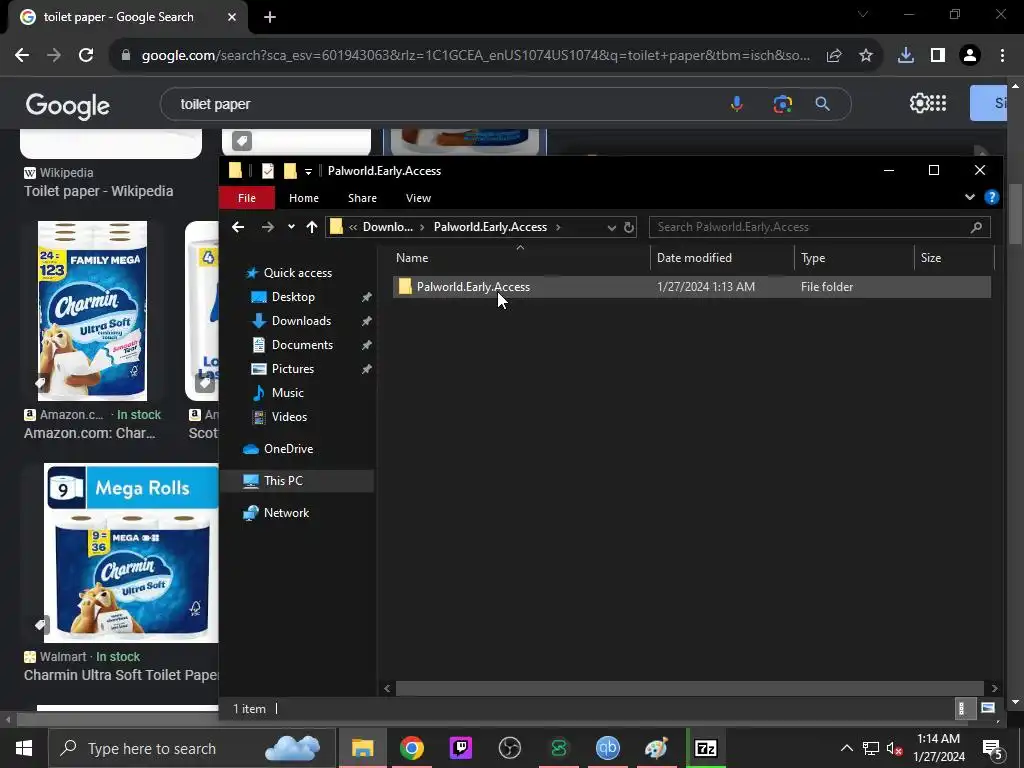1024x768 pixels.
Task: Go forward in File Explorer
Action: click(268, 227)
